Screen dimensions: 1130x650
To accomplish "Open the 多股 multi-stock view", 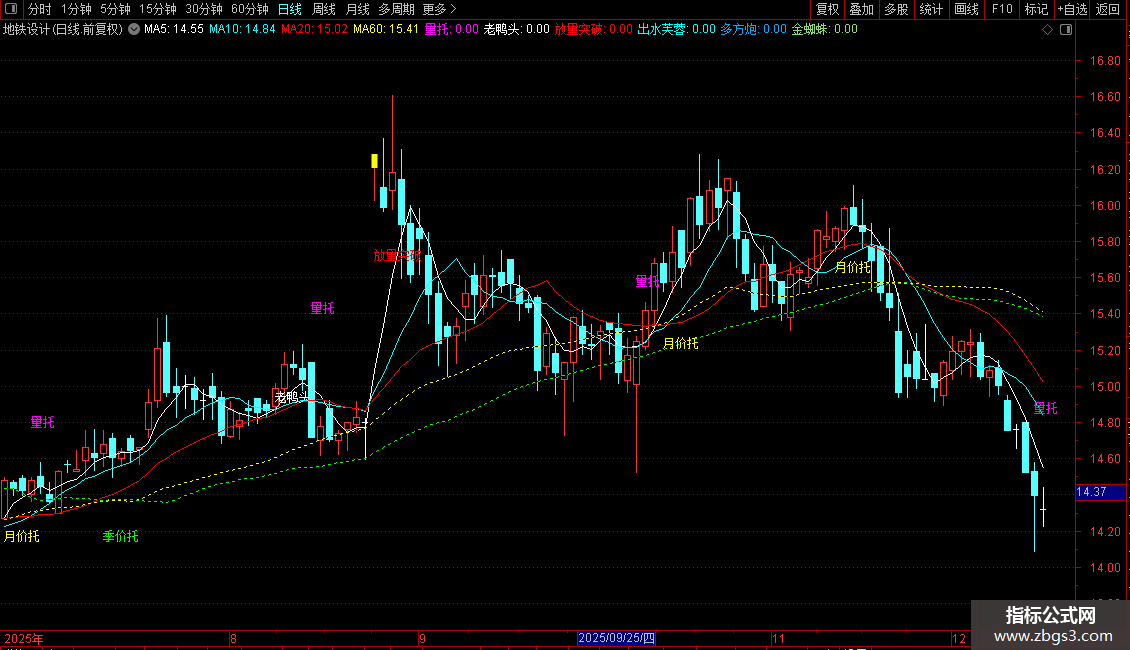I will (x=896, y=9).
